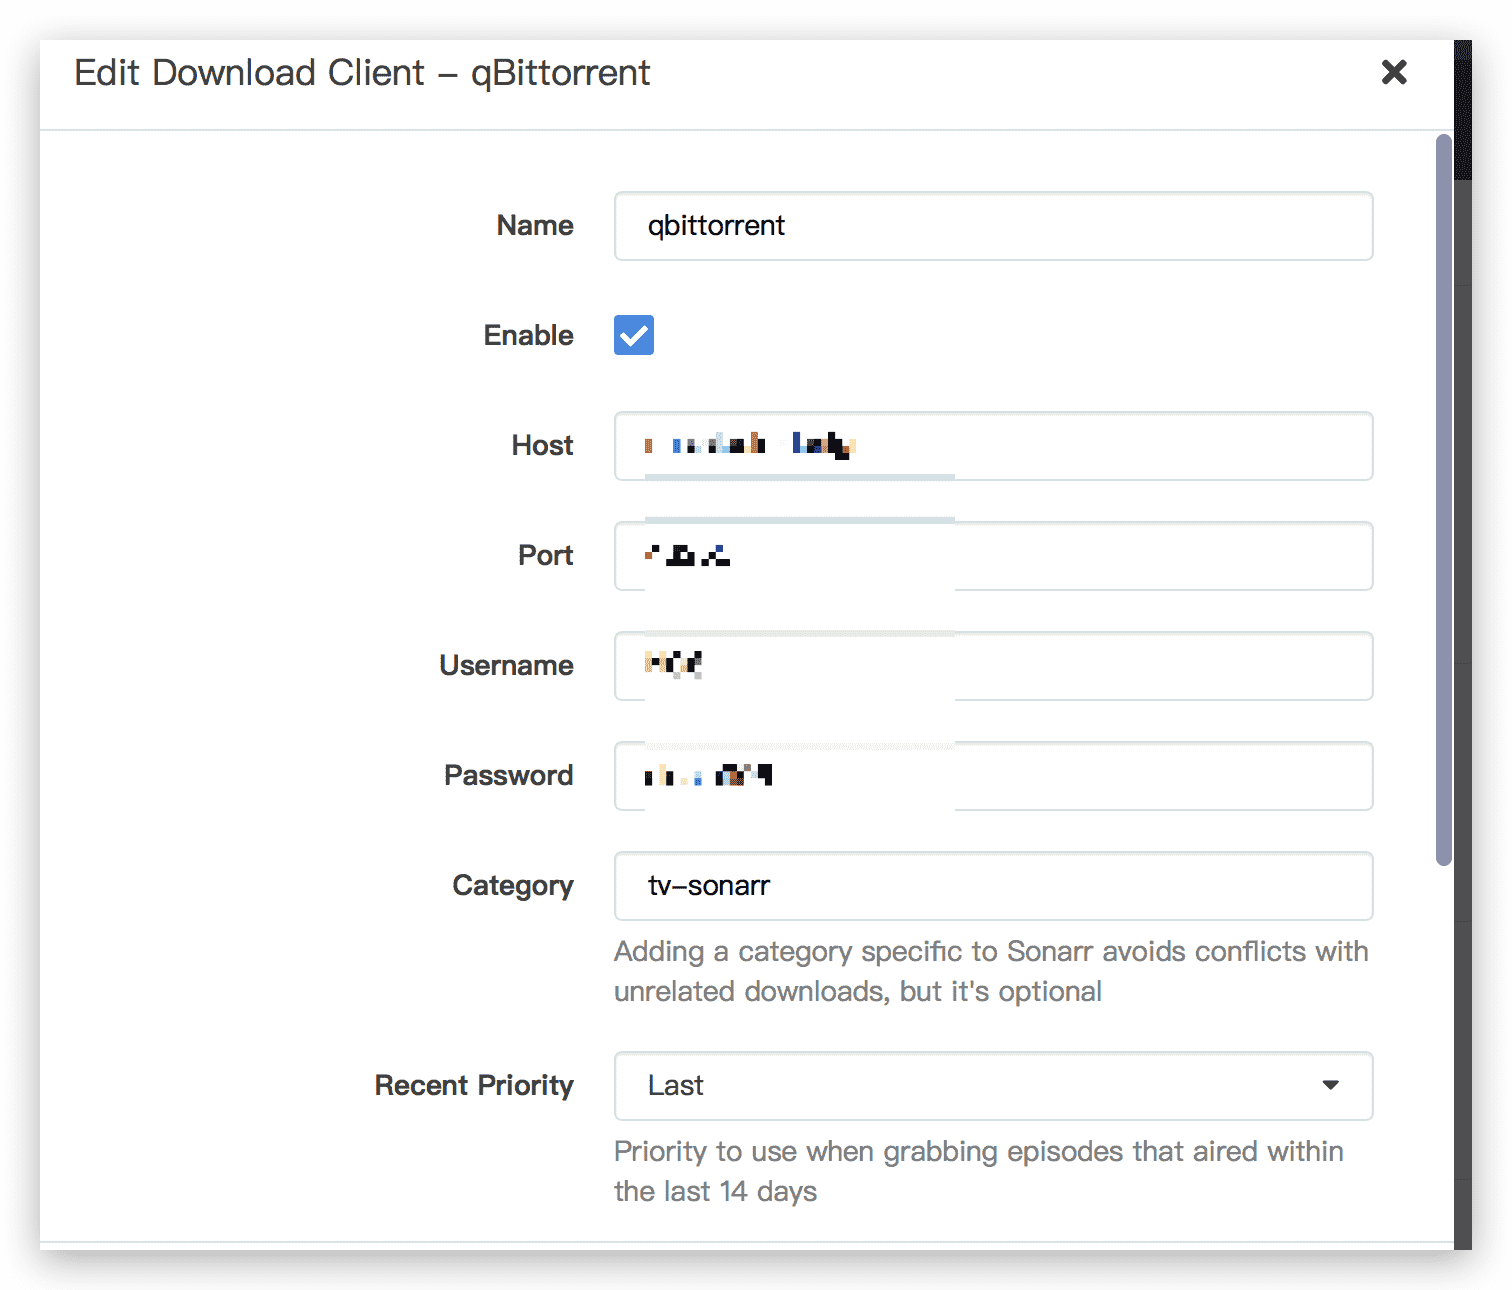Screen dimensions: 1512x1290
Task: Select the Username text box
Action: [993, 666]
